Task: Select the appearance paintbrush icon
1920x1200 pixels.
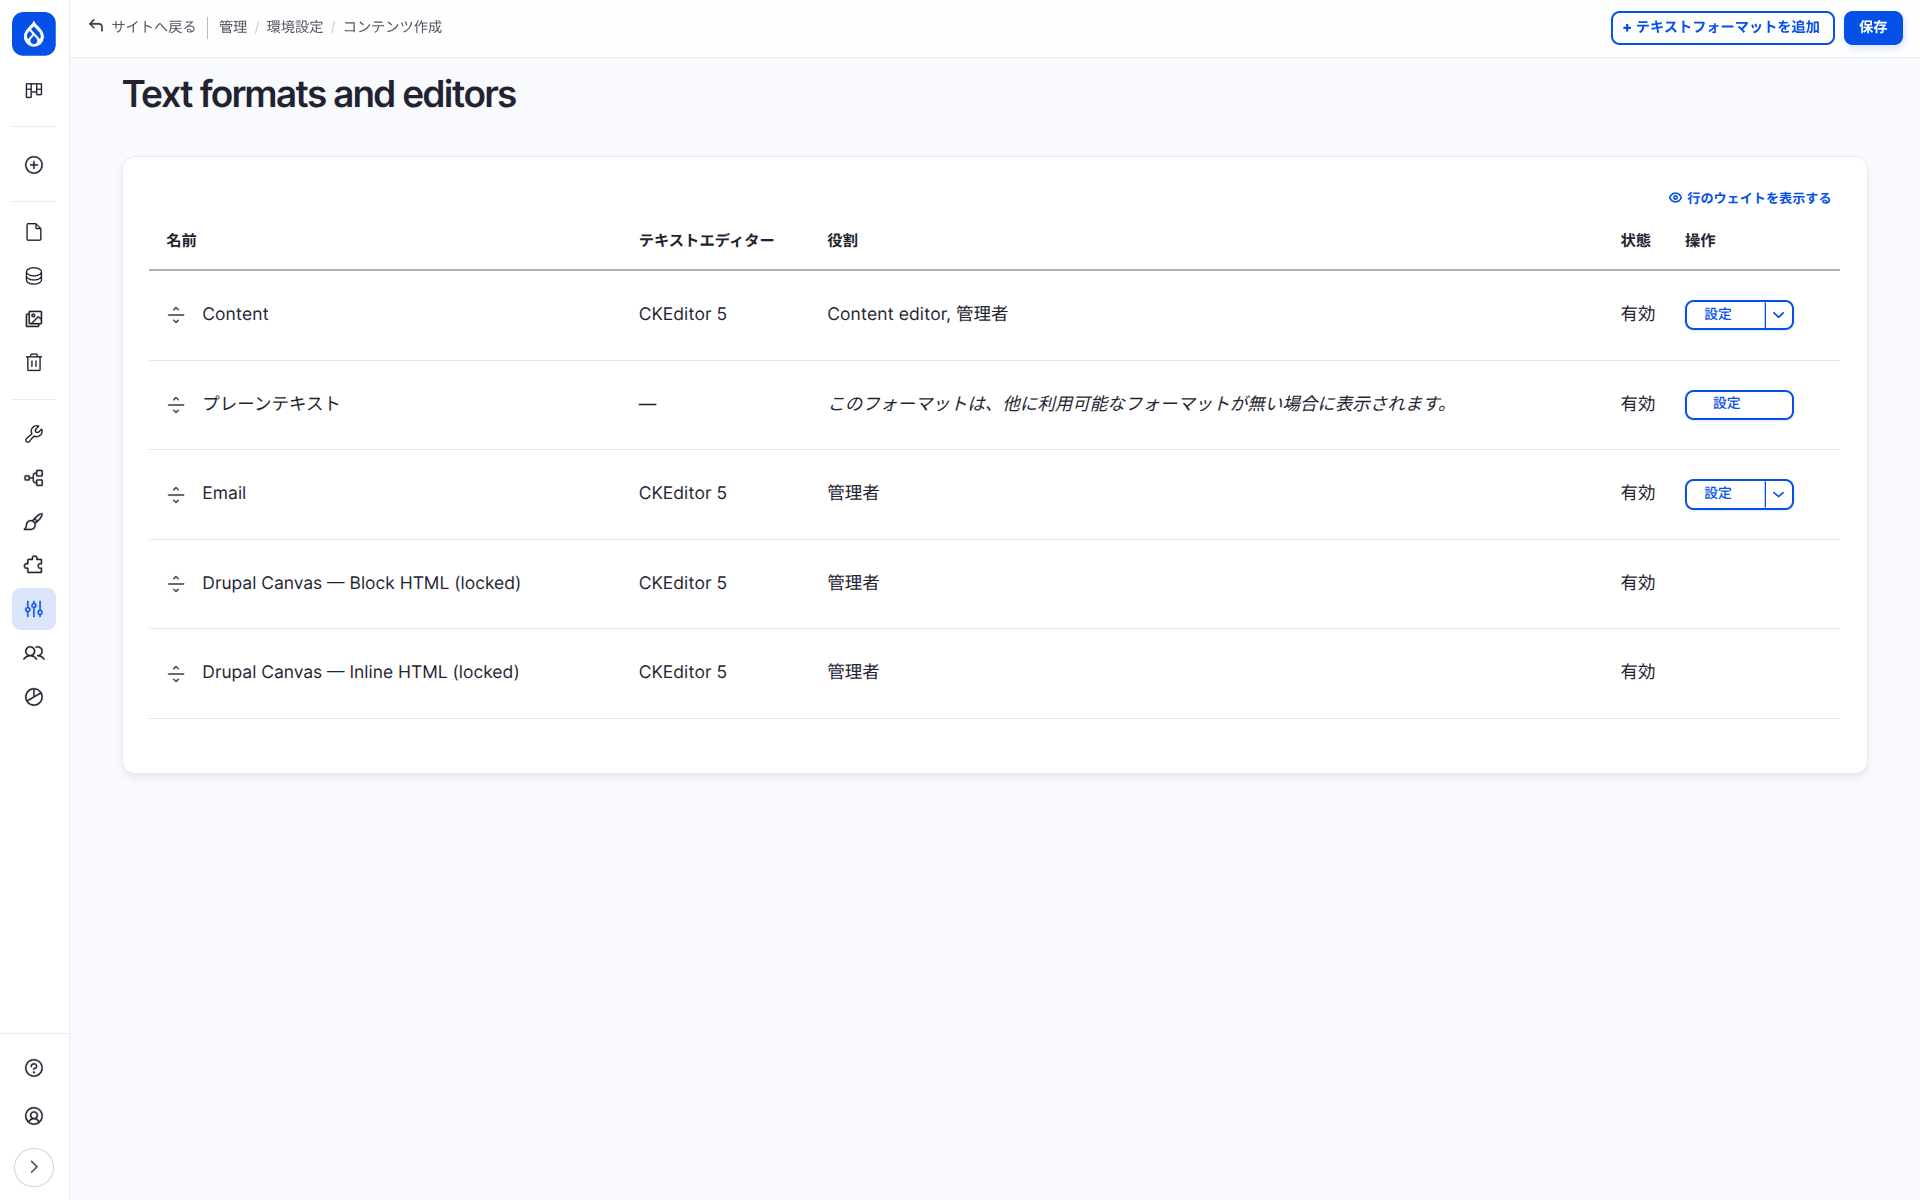Action: click(x=34, y=521)
